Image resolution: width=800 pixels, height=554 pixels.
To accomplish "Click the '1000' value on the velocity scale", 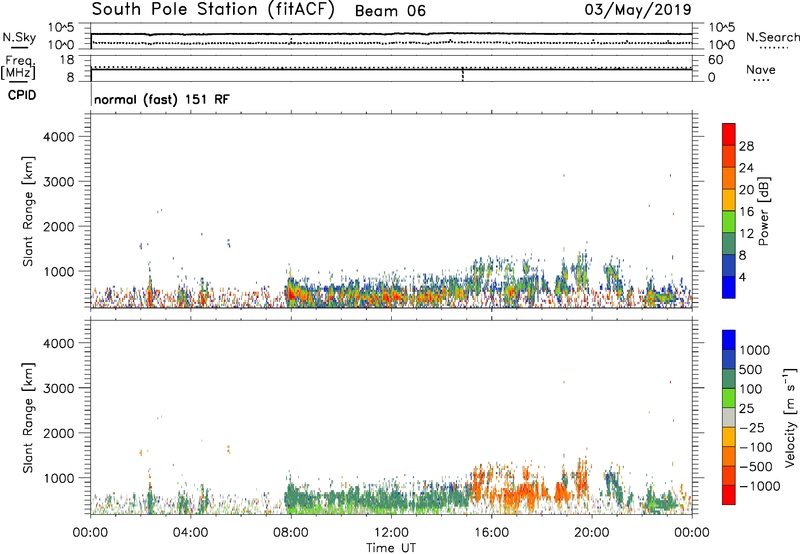I will coord(755,350).
